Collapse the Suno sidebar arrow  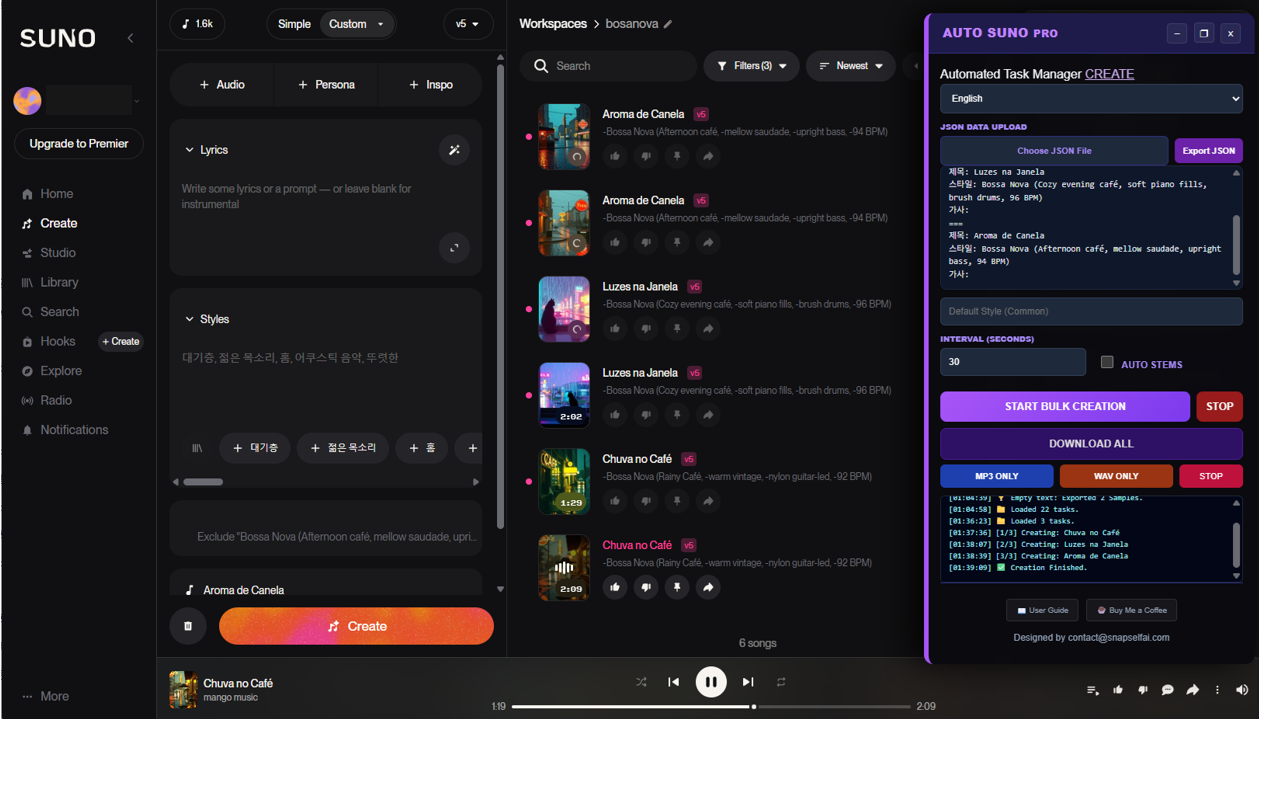tap(130, 38)
